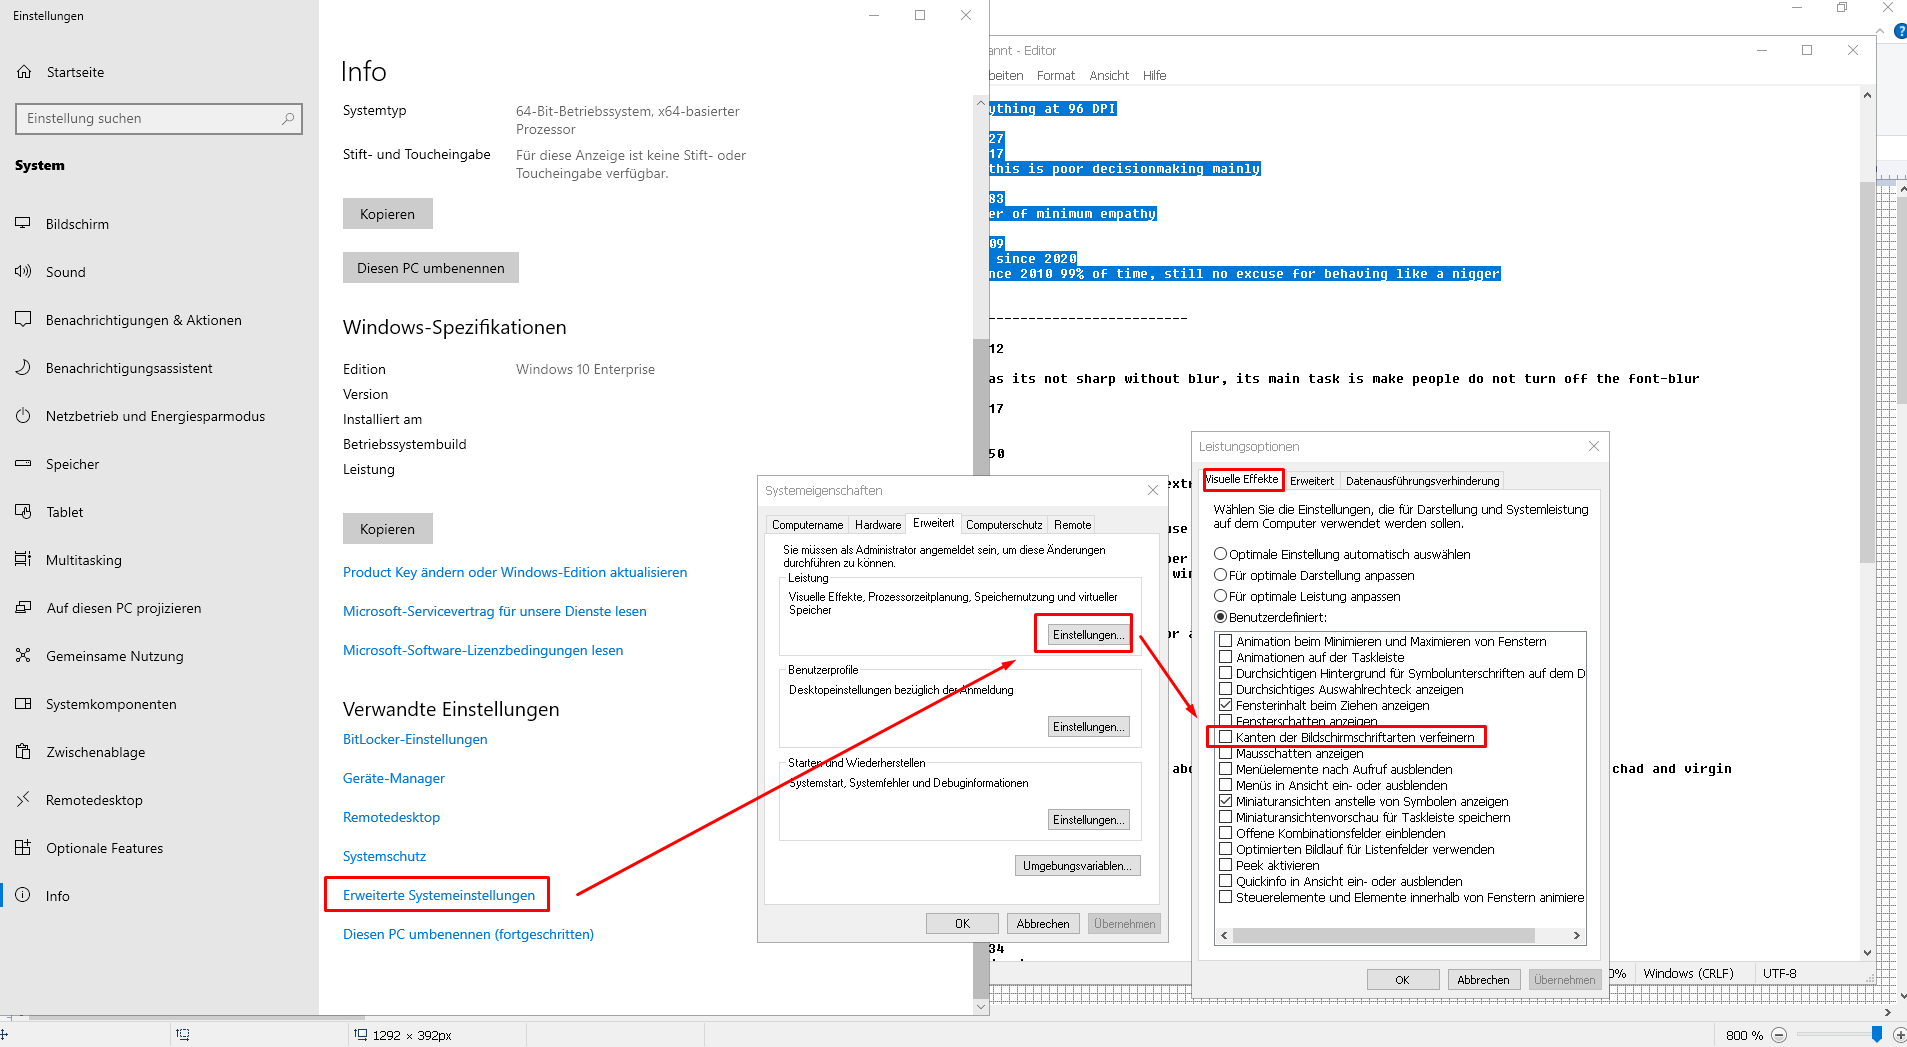Click Erweiterte Systemeinstellungen link
Image resolution: width=1907 pixels, height=1047 pixels.
click(439, 895)
